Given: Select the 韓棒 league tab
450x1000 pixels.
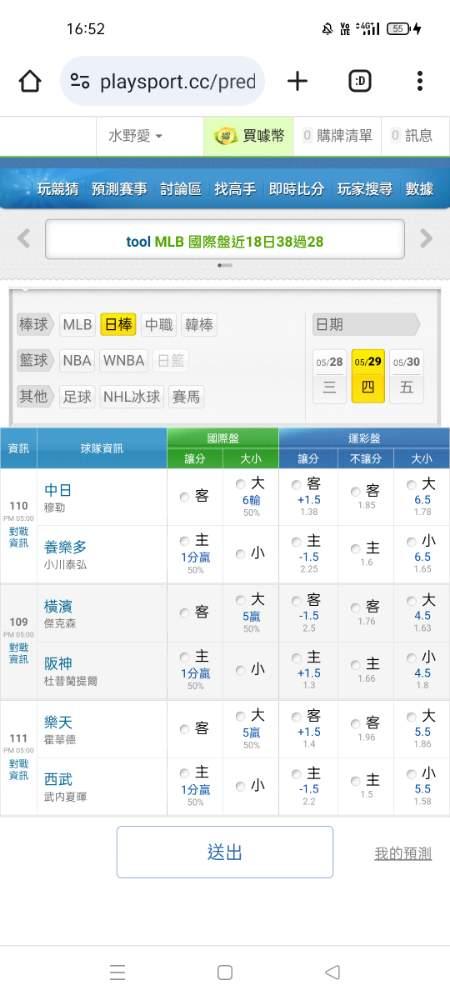Looking at the screenshot, I should (199, 325).
